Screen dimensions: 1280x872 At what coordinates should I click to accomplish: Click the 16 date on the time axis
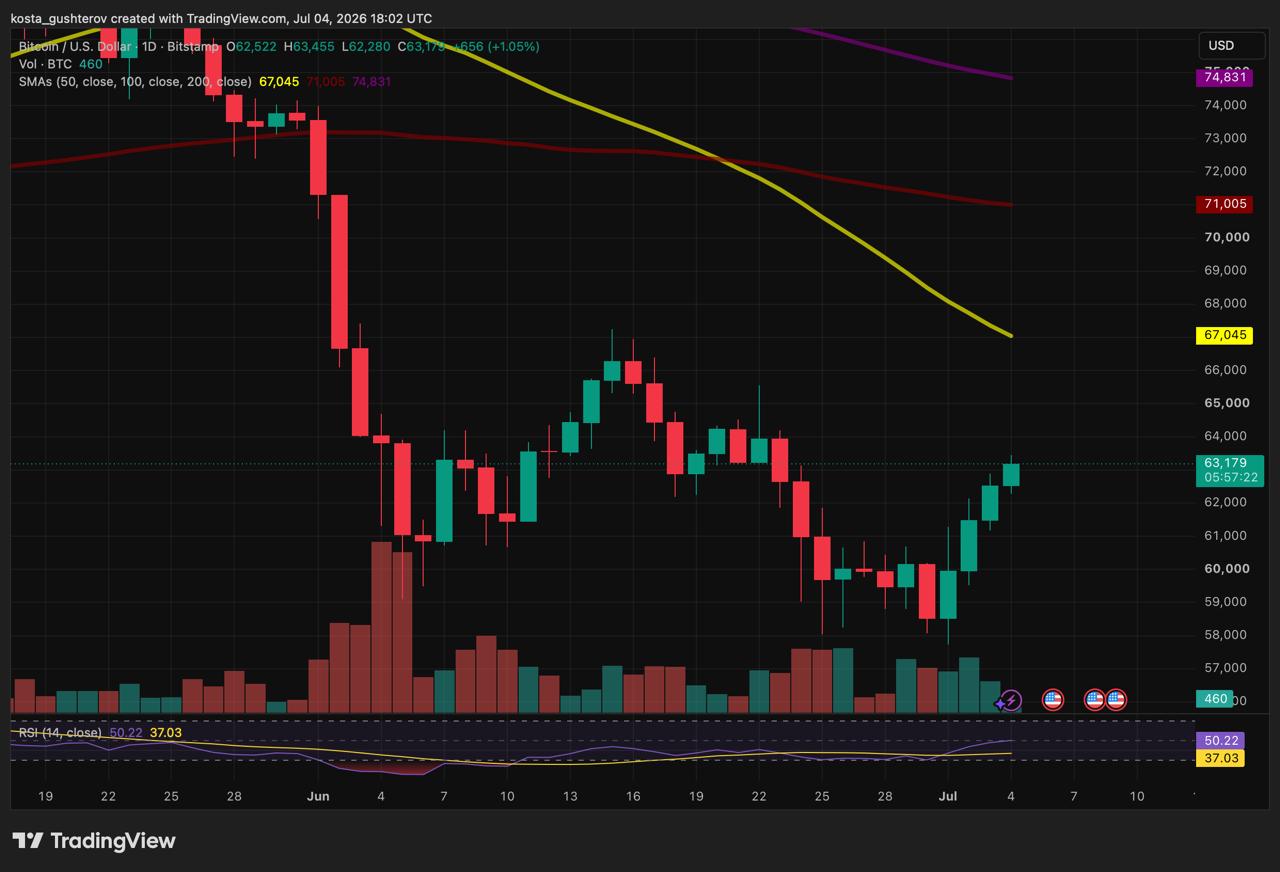coord(633,796)
